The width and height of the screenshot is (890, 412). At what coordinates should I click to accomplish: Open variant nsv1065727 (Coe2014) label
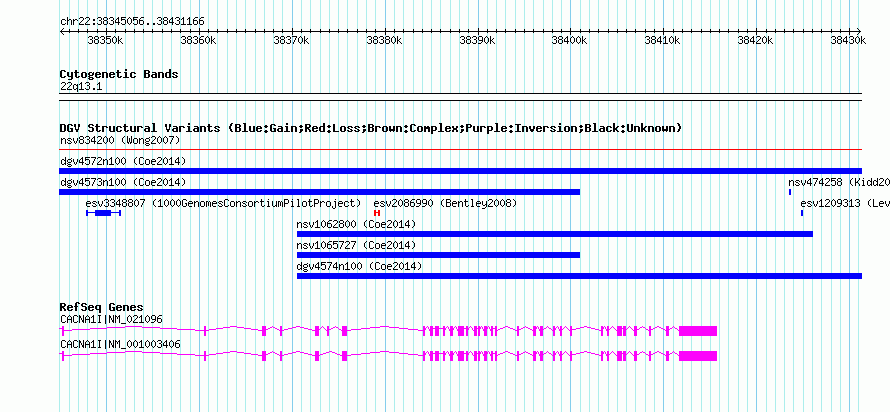[356, 245]
